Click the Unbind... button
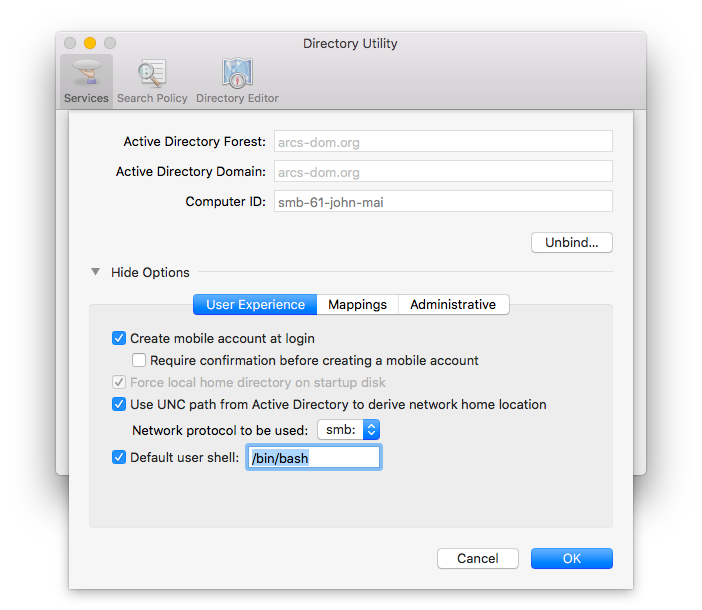Viewport: 702px width, 610px height. point(572,243)
